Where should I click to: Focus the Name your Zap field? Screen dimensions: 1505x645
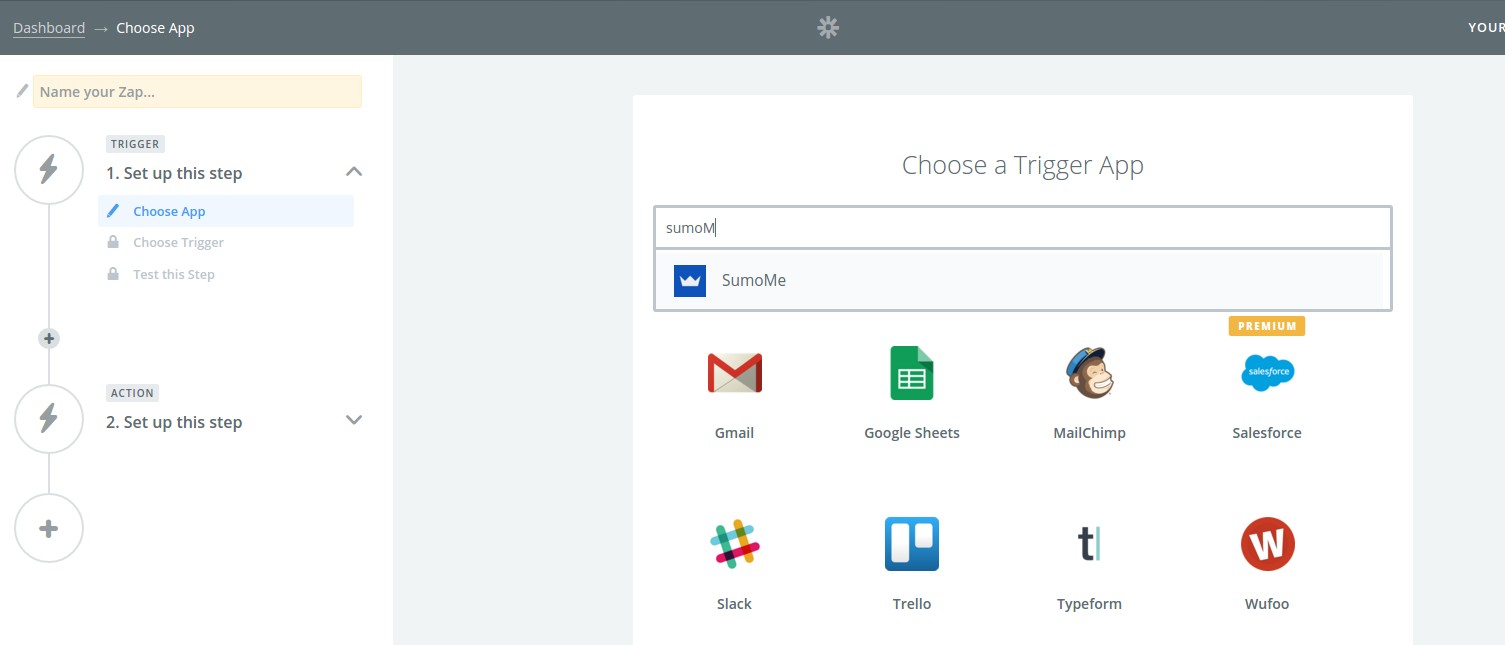point(197,91)
